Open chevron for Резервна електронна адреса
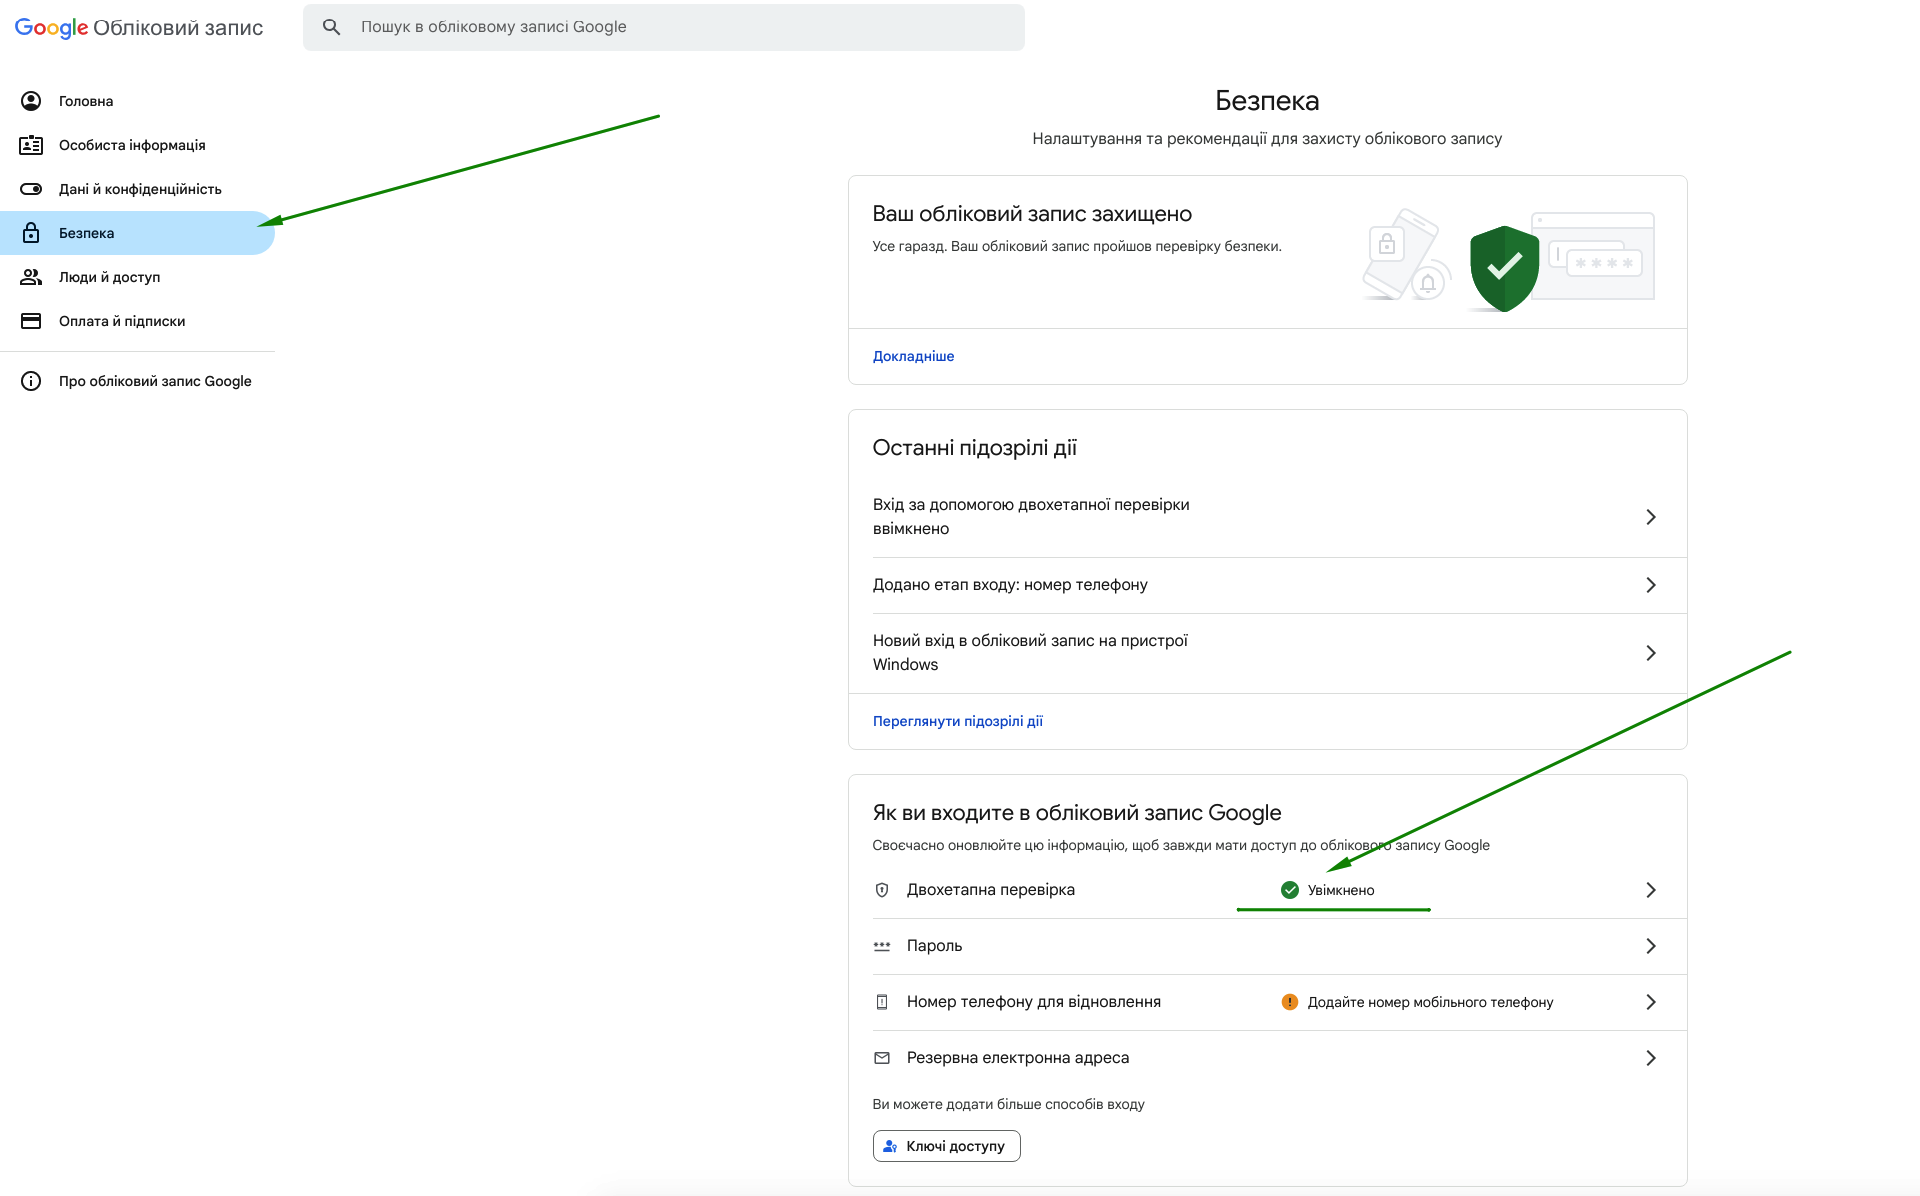 click(1651, 1058)
